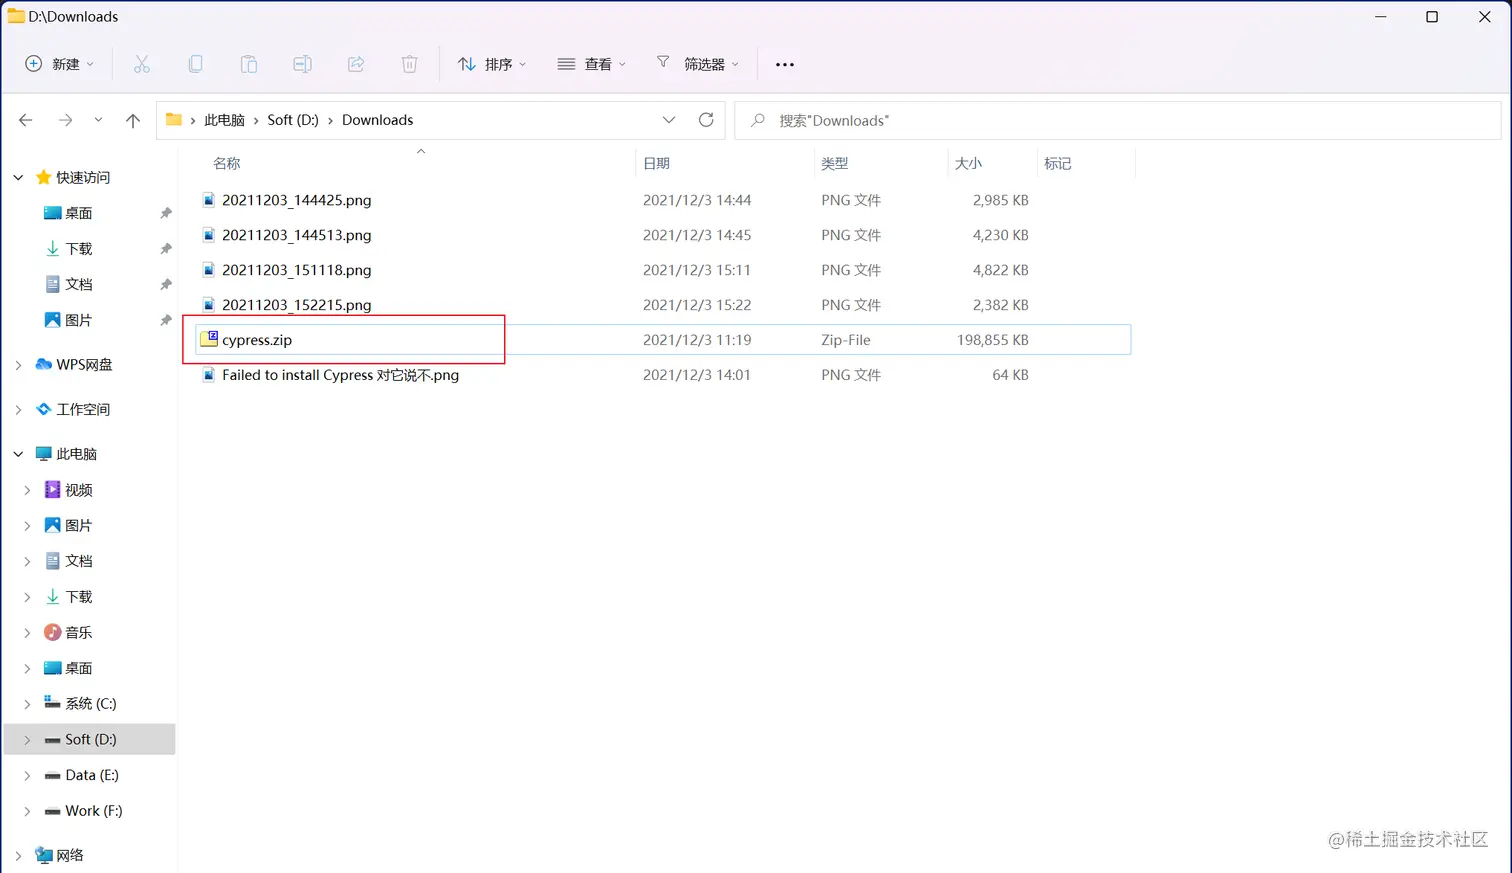1512x873 pixels.
Task: Select the Soft (D:) drive in sidebar
Action: click(90, 739)
